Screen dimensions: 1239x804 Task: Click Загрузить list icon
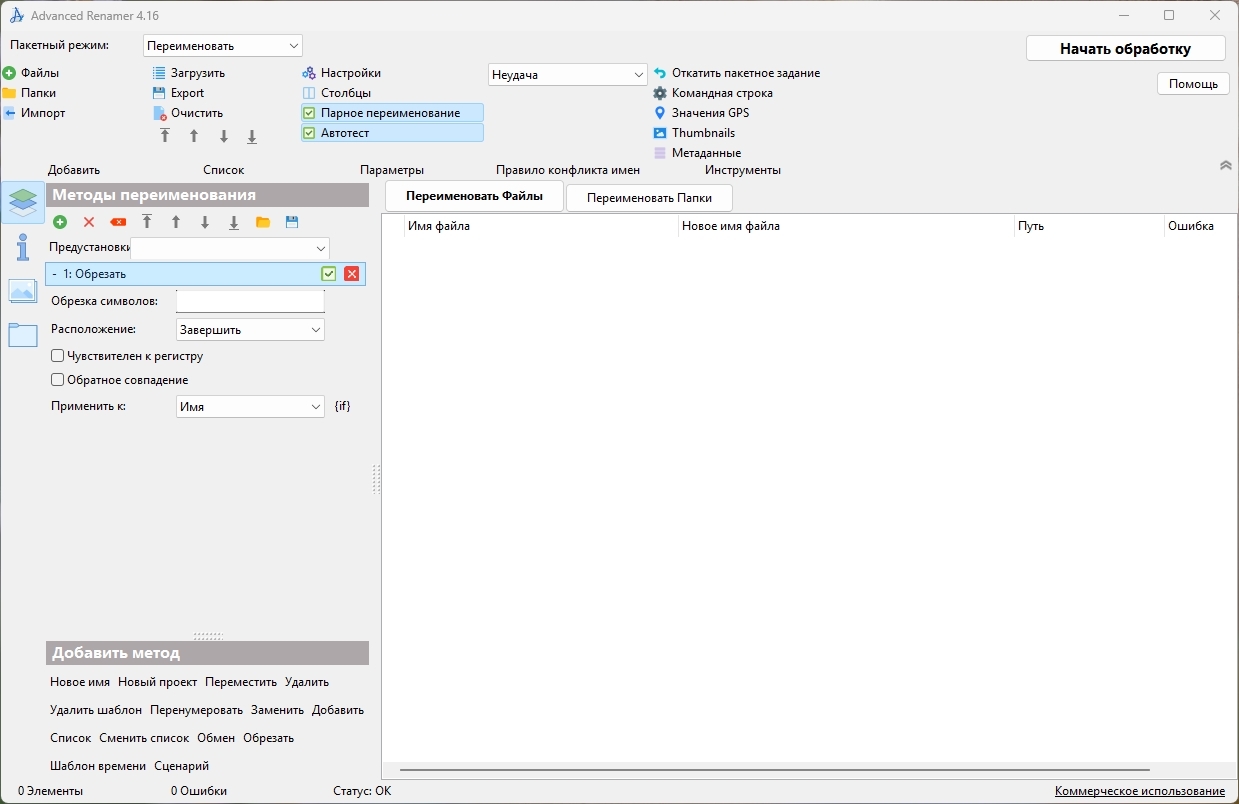(x=159, y=73)
